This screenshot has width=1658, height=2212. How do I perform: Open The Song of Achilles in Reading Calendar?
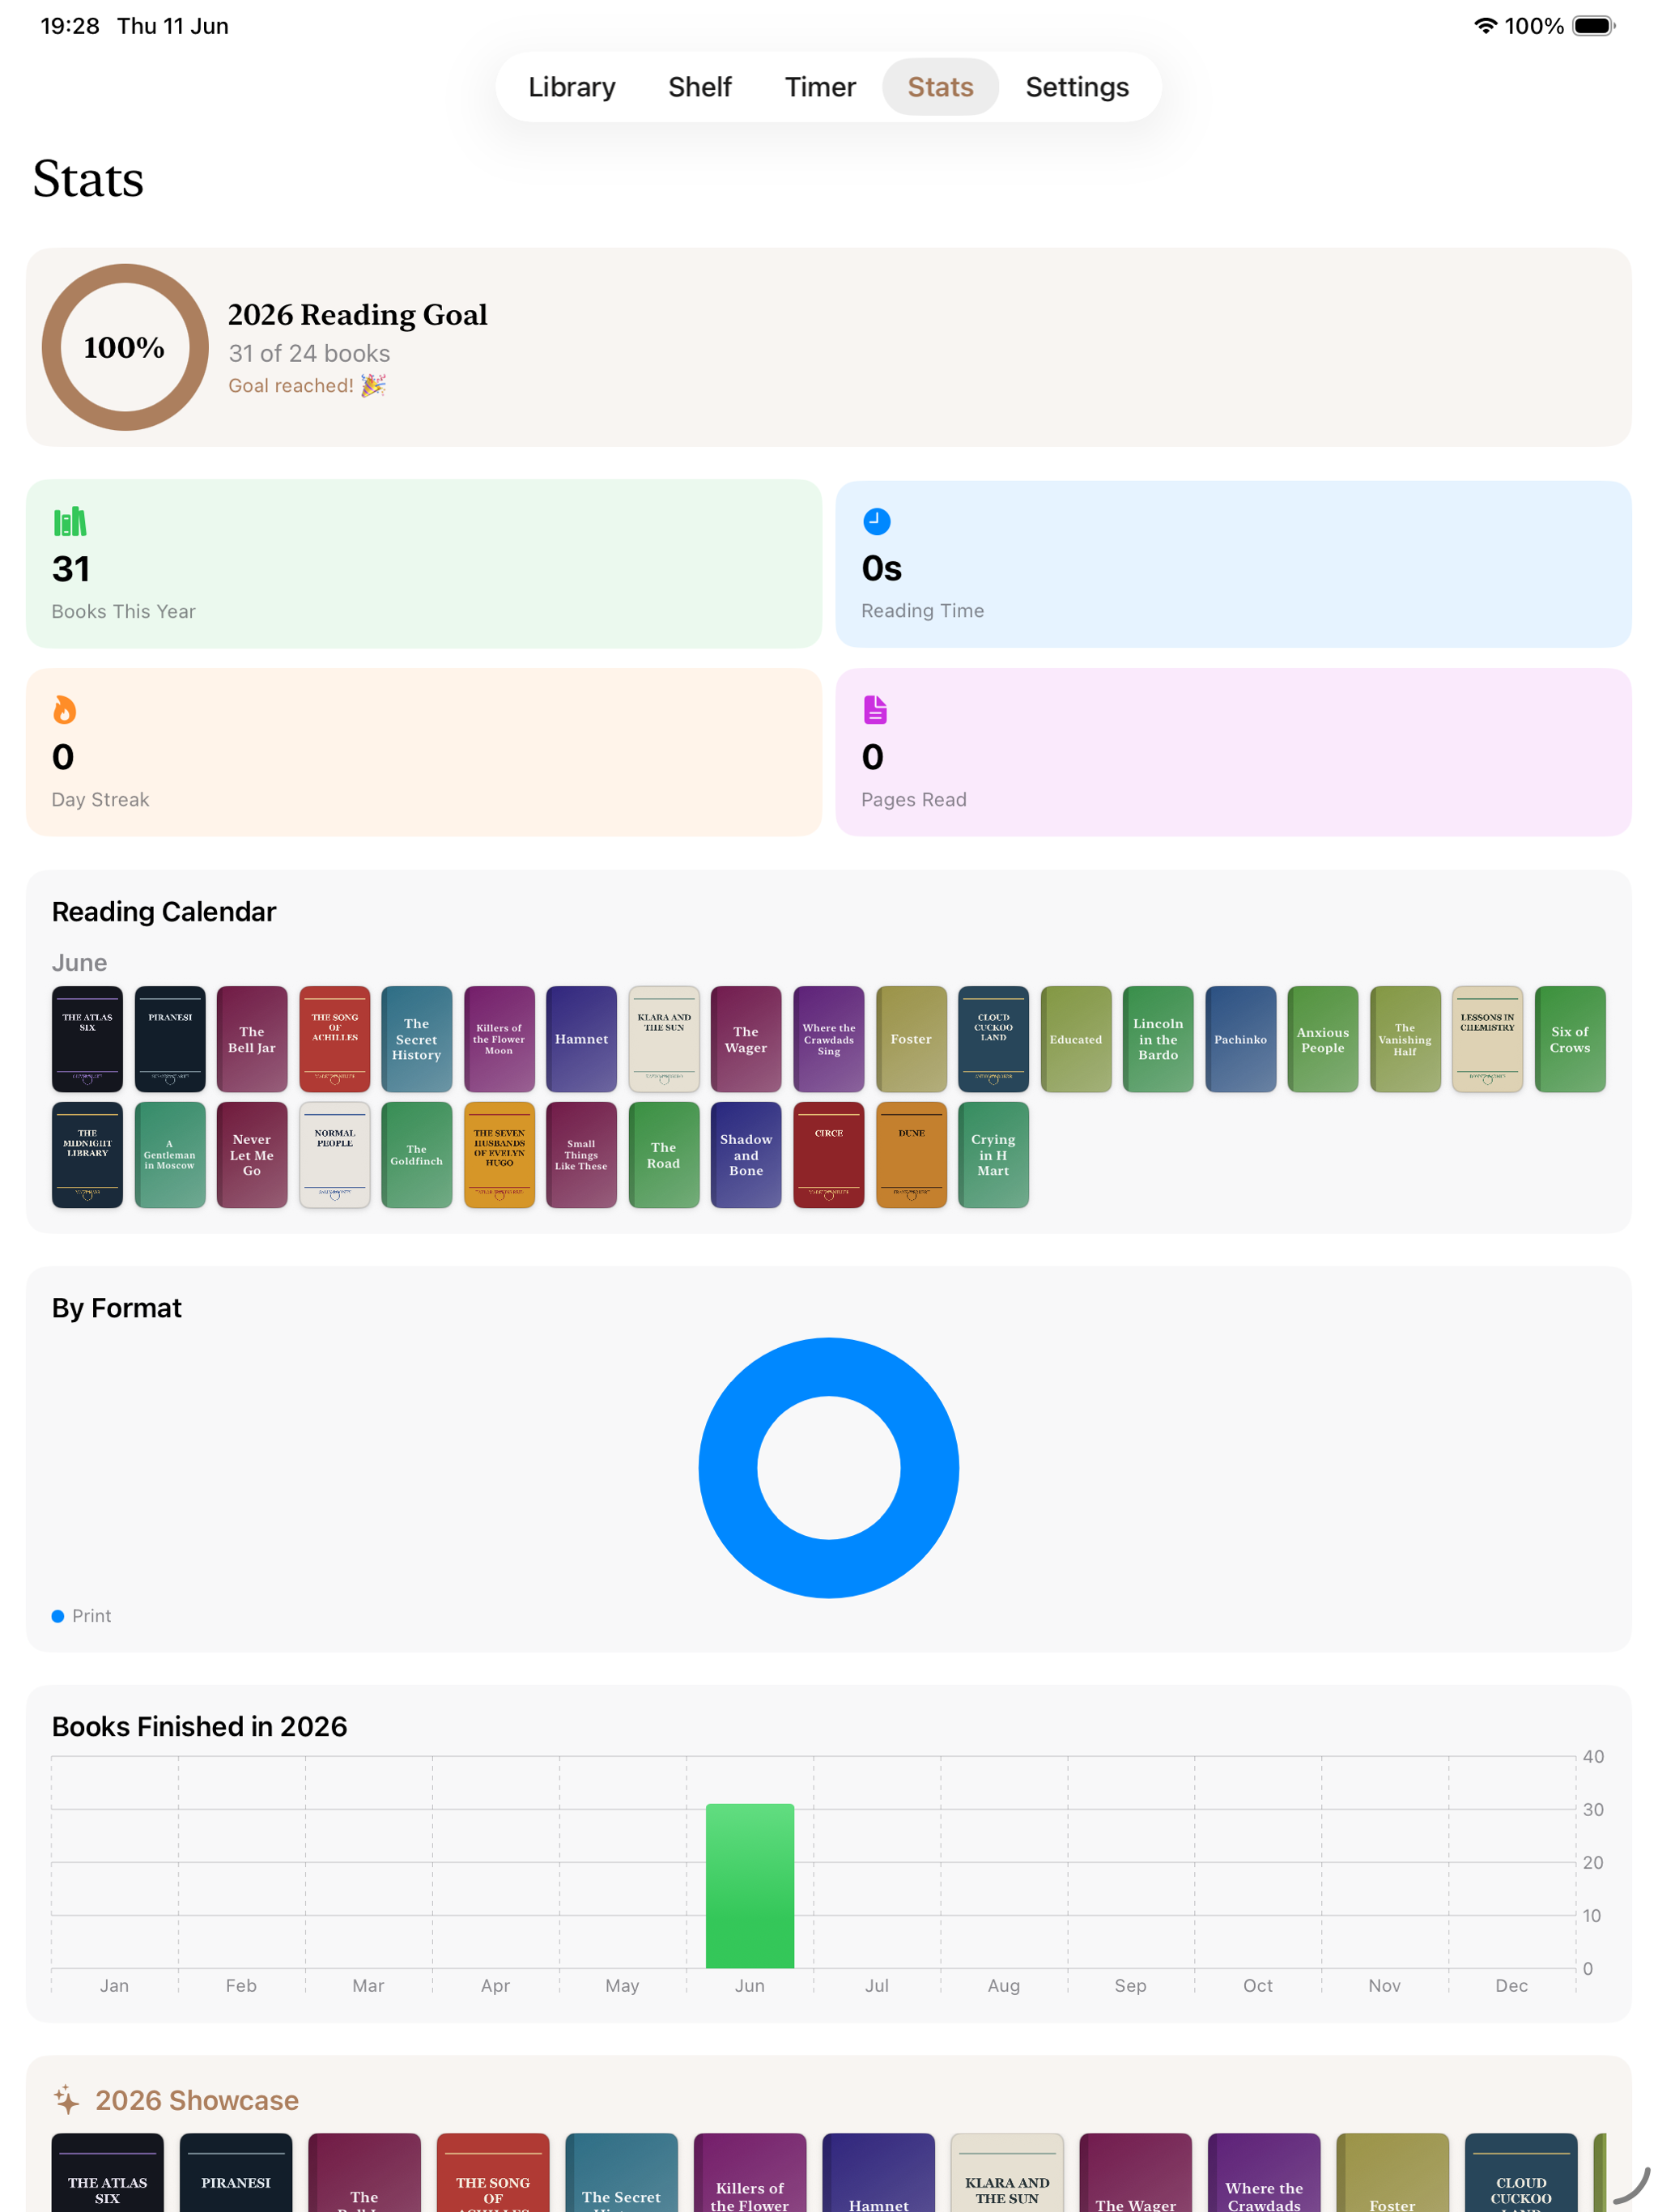[x=335, y=1039]
